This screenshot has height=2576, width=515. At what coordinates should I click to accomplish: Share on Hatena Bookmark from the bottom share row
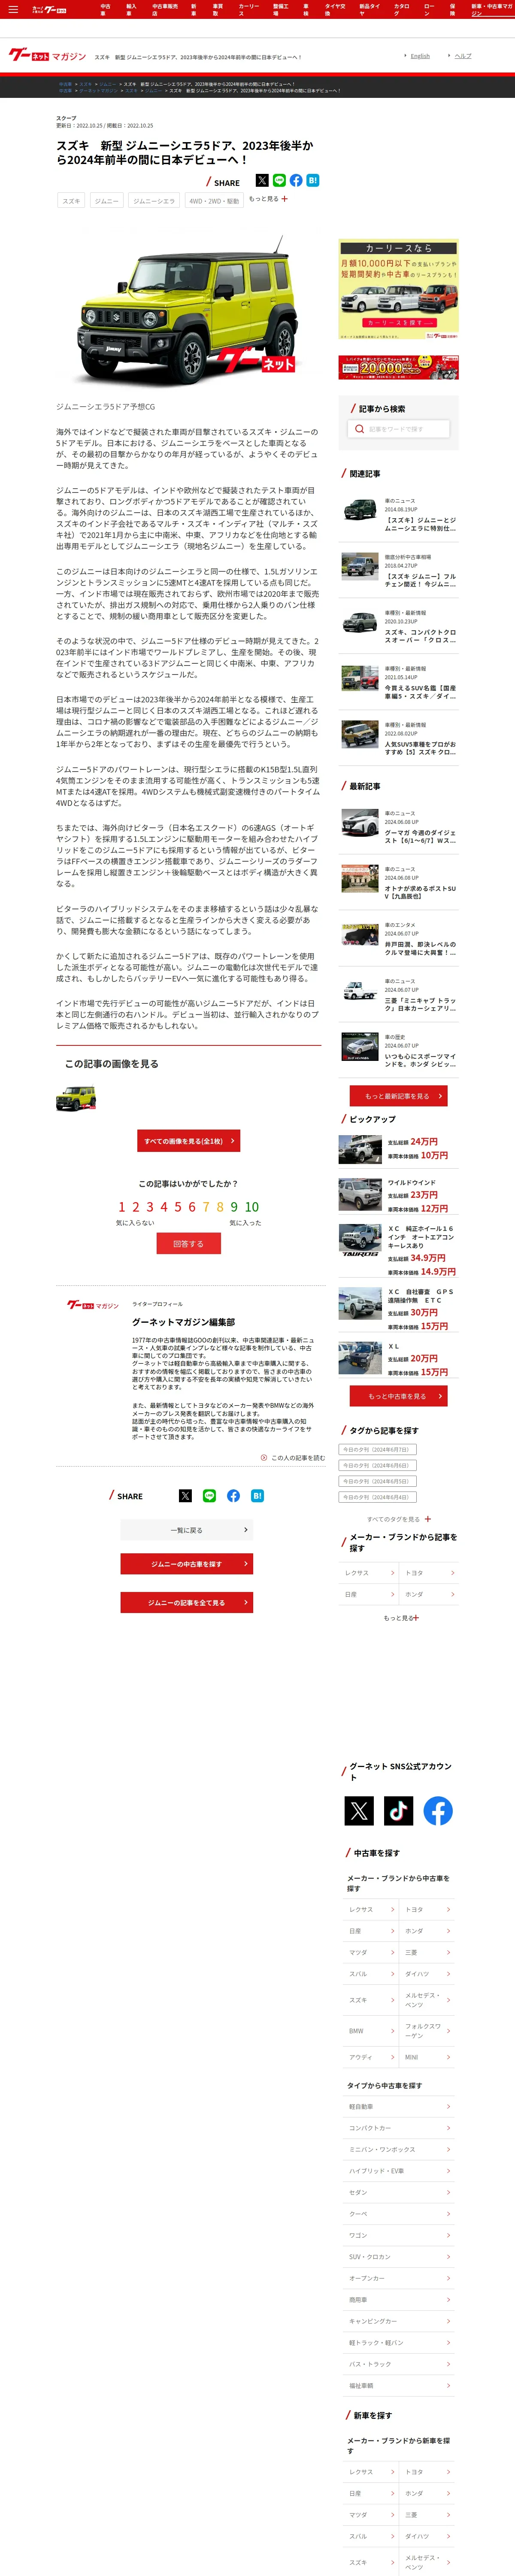[257, 1496]
